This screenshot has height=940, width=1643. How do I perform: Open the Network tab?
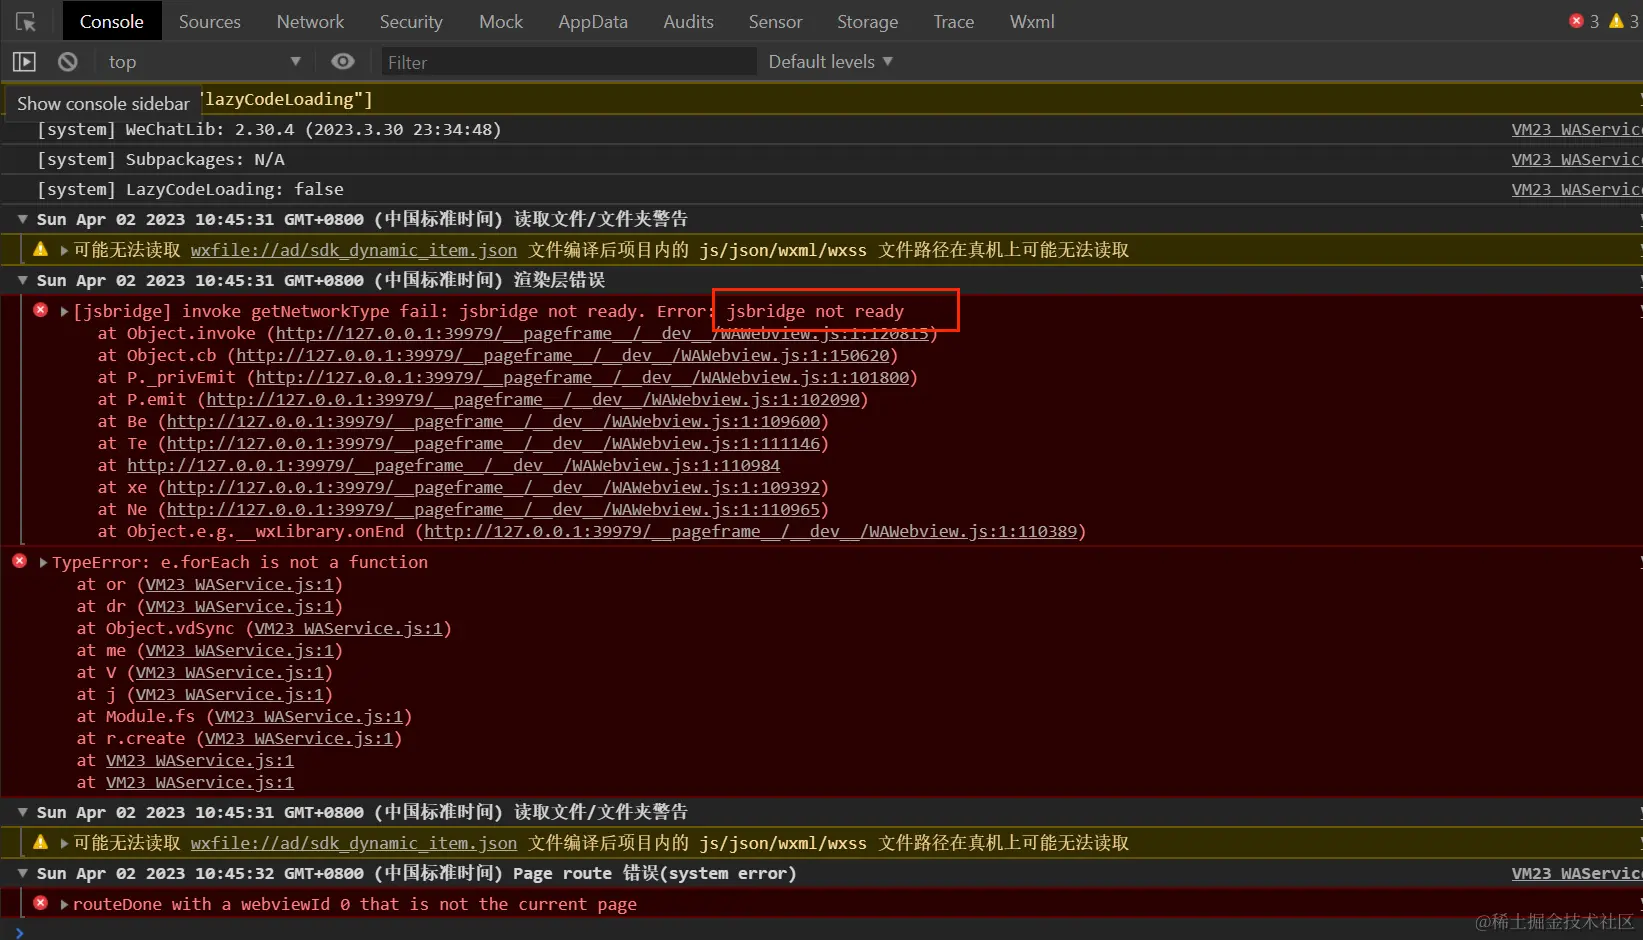[x=310, y=21]
